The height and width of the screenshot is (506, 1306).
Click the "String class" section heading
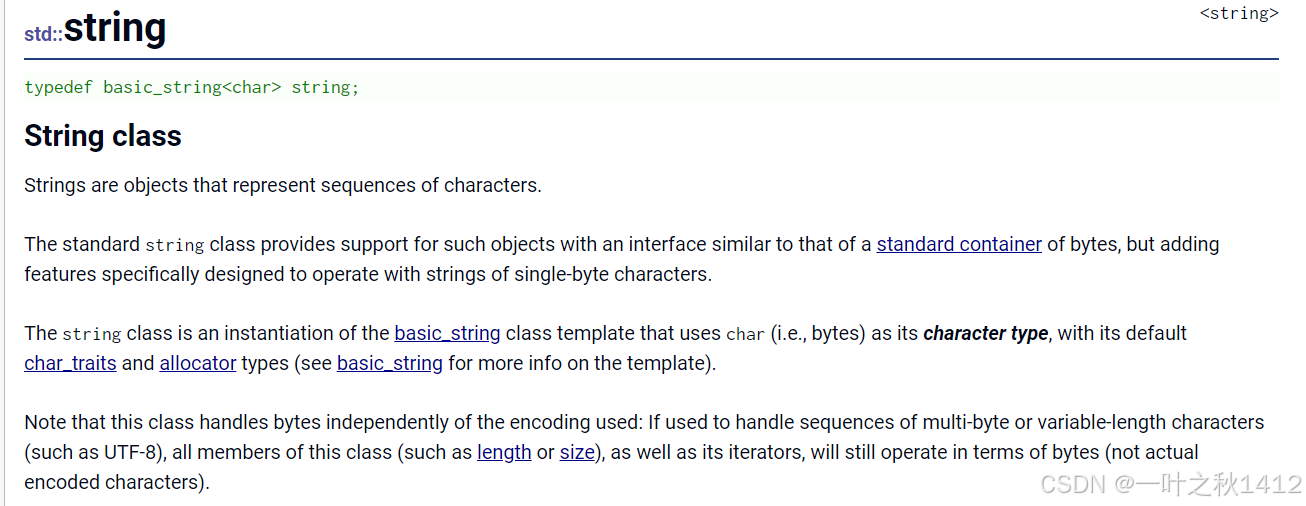point(103,136)
